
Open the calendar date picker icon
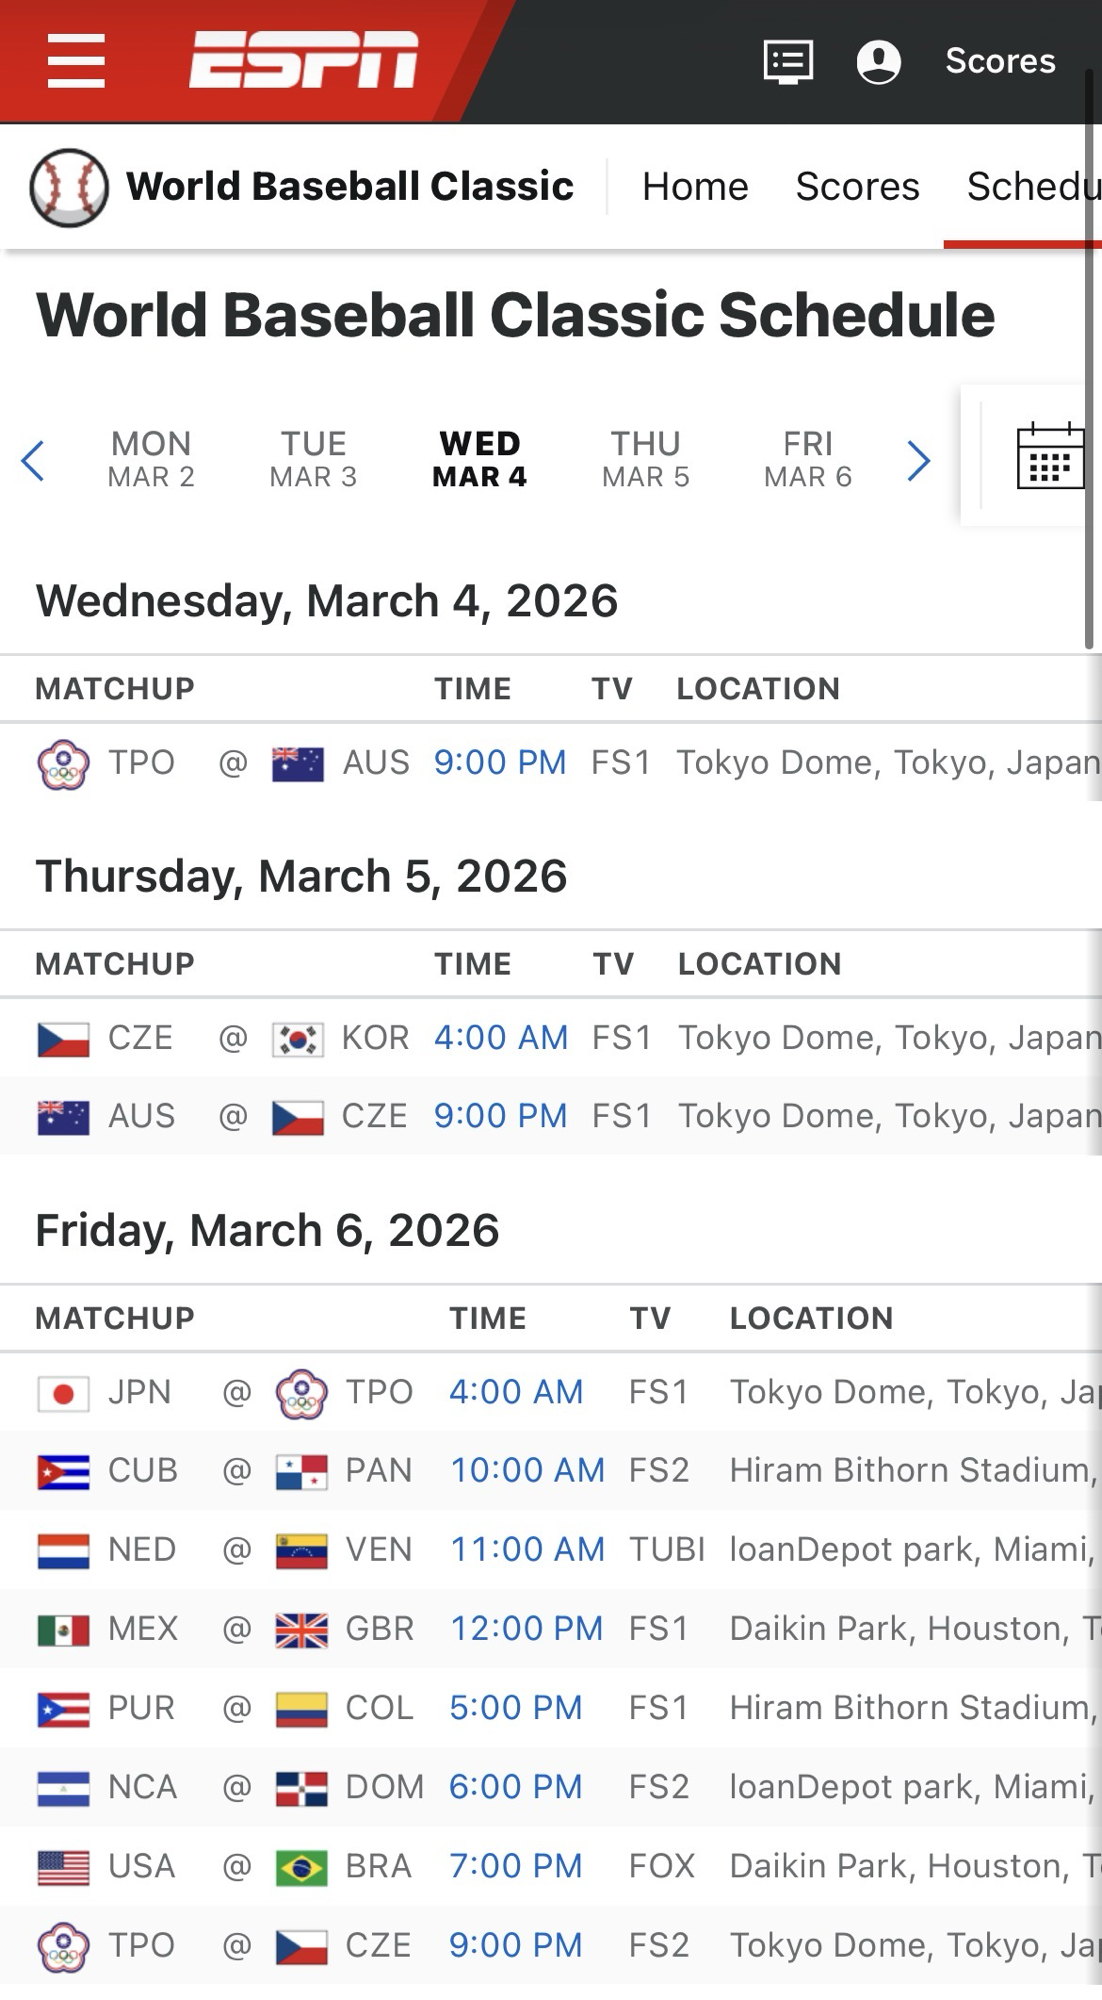[x=1049, y=456]
